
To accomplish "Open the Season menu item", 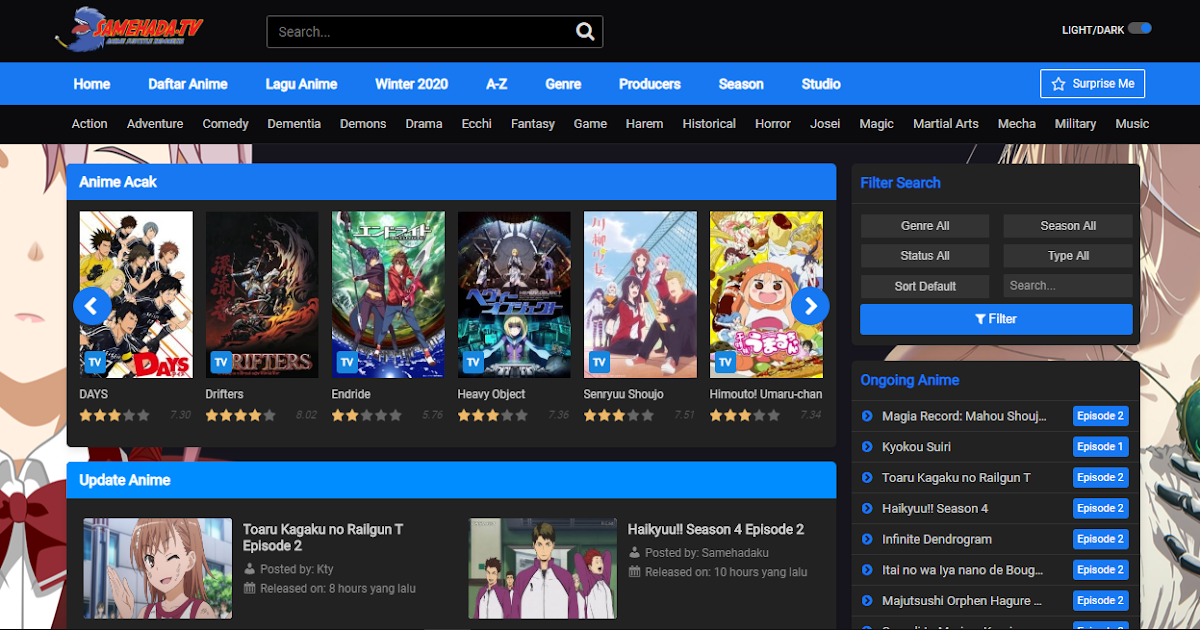I will pos(741,84).
